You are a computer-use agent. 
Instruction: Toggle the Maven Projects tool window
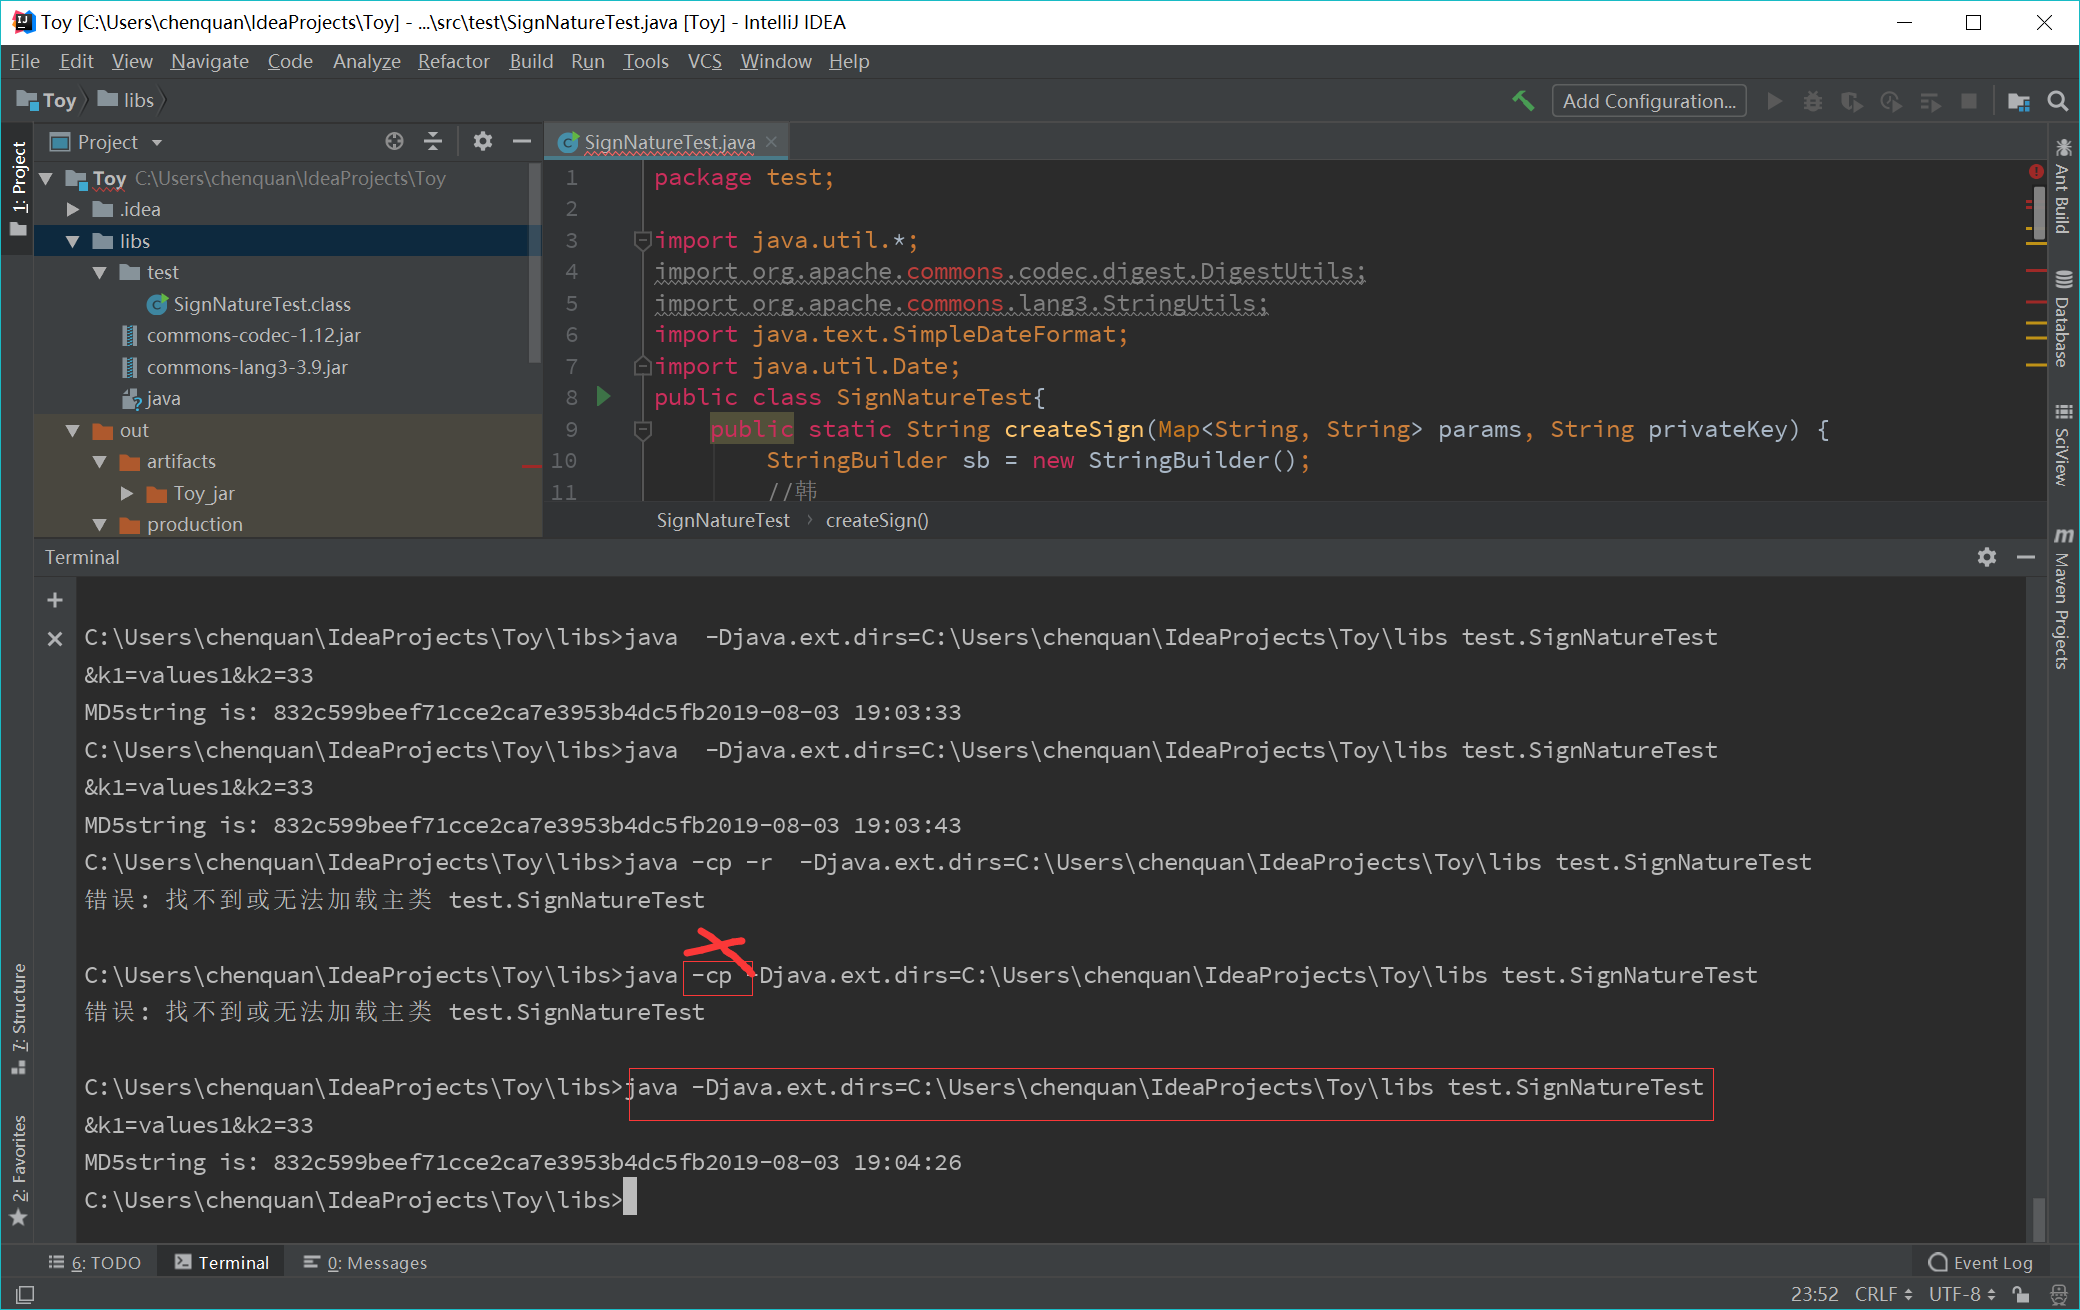[2062, 598]
